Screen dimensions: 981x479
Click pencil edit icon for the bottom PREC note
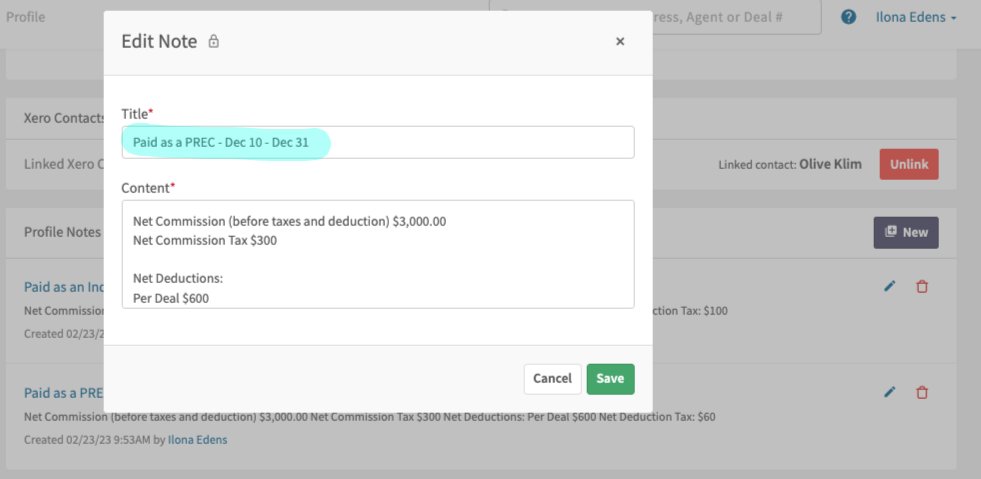(890, 393)
